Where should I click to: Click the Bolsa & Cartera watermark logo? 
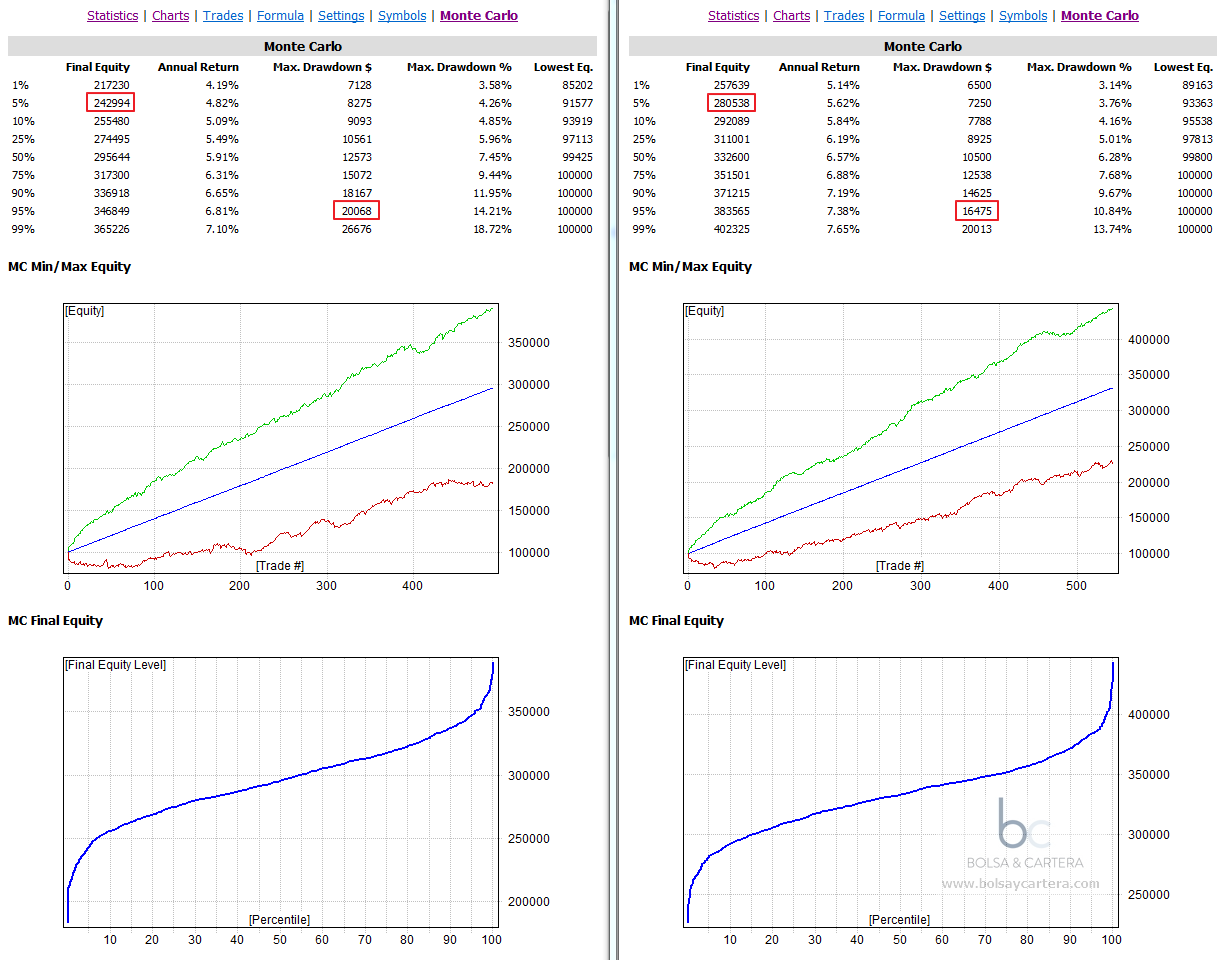pos(1024,833)
